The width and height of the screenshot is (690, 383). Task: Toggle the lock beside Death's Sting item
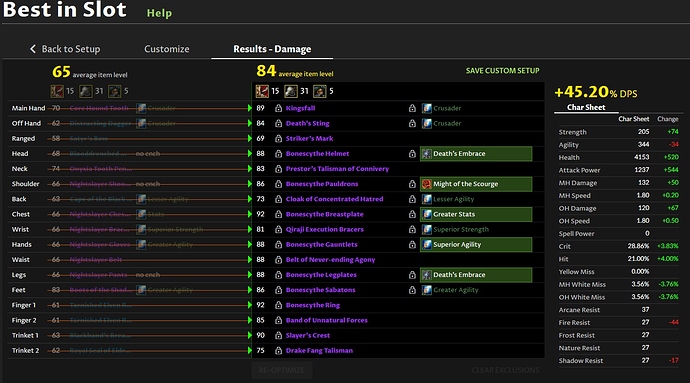(279, 124)
